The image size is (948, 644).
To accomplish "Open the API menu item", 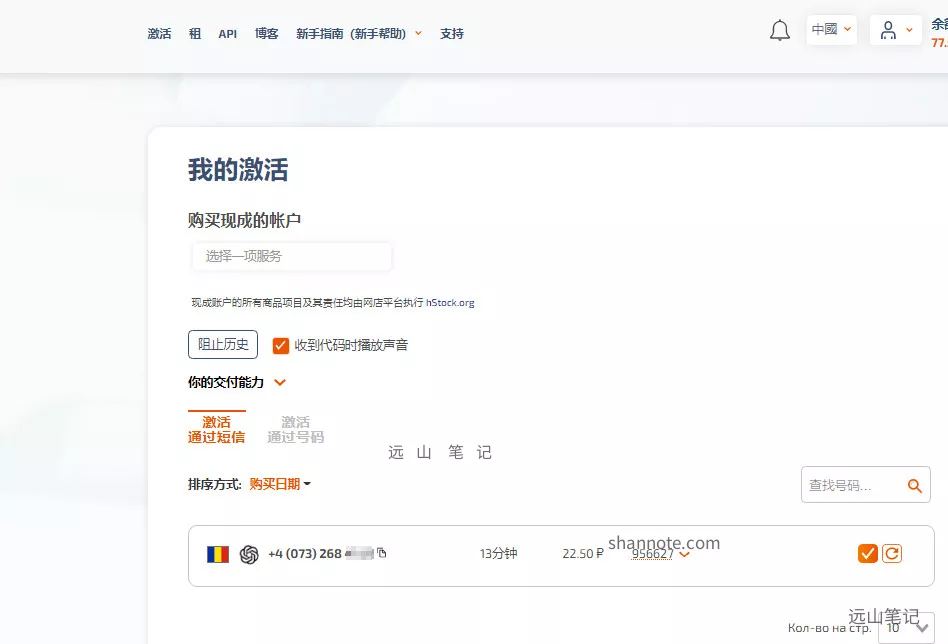I will pyautogui.click(x=228, y=33).
